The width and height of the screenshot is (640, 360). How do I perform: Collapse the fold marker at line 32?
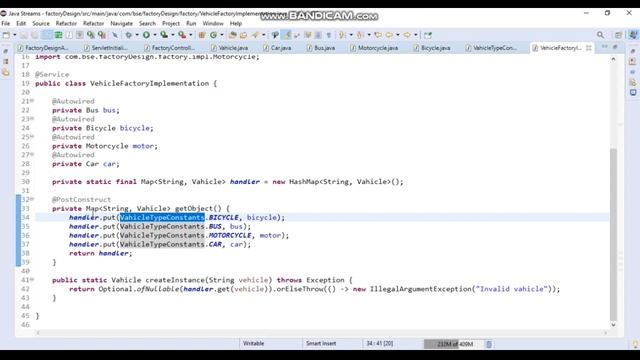coord(32,199)
